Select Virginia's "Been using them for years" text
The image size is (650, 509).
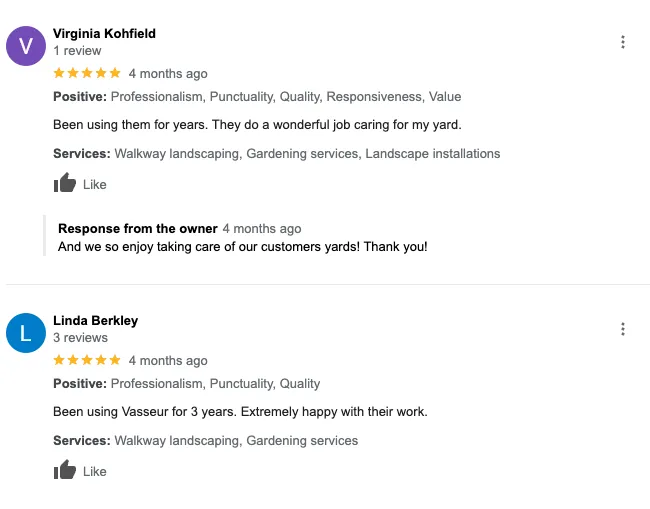257,125
